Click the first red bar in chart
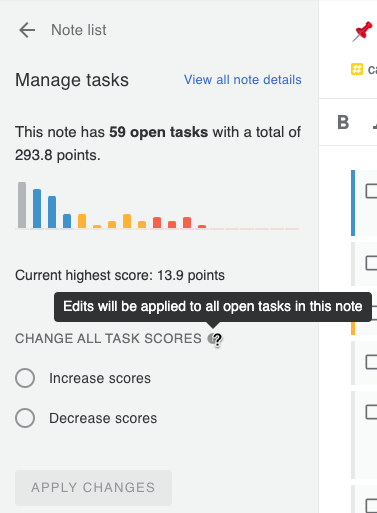 pos(157,223)
